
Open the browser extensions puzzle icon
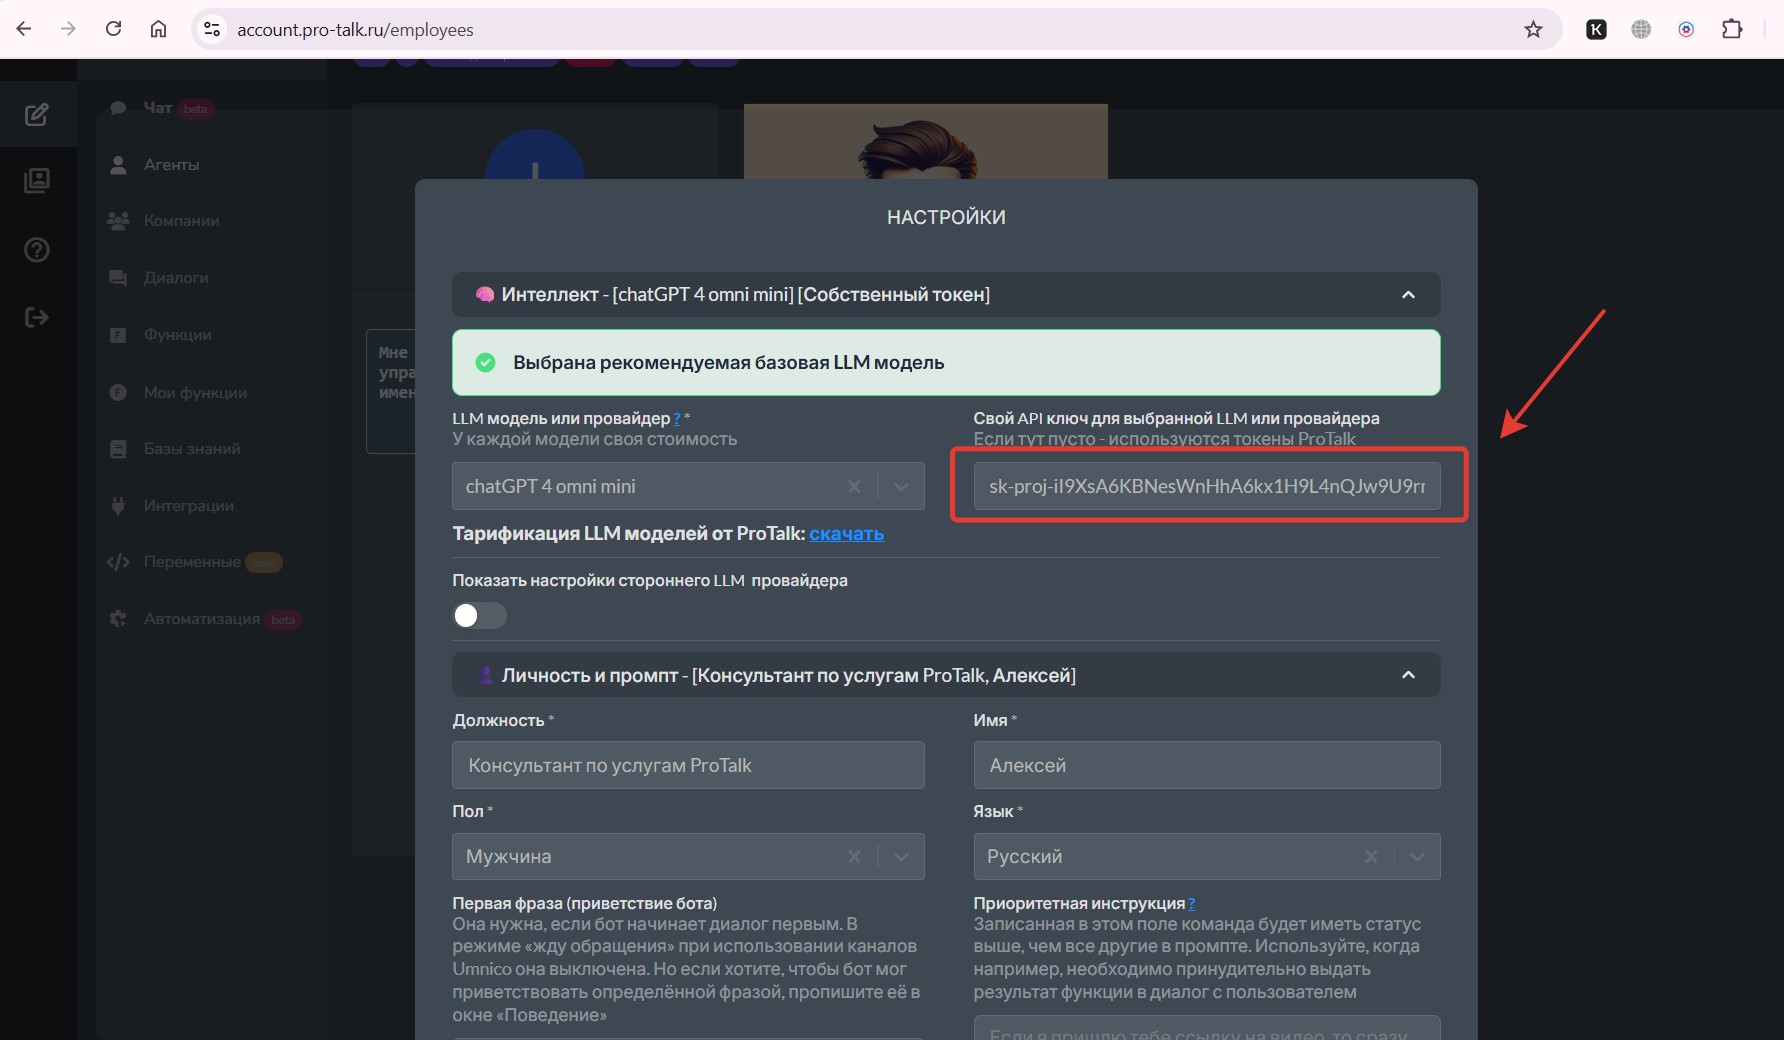tap(1732, 30)
